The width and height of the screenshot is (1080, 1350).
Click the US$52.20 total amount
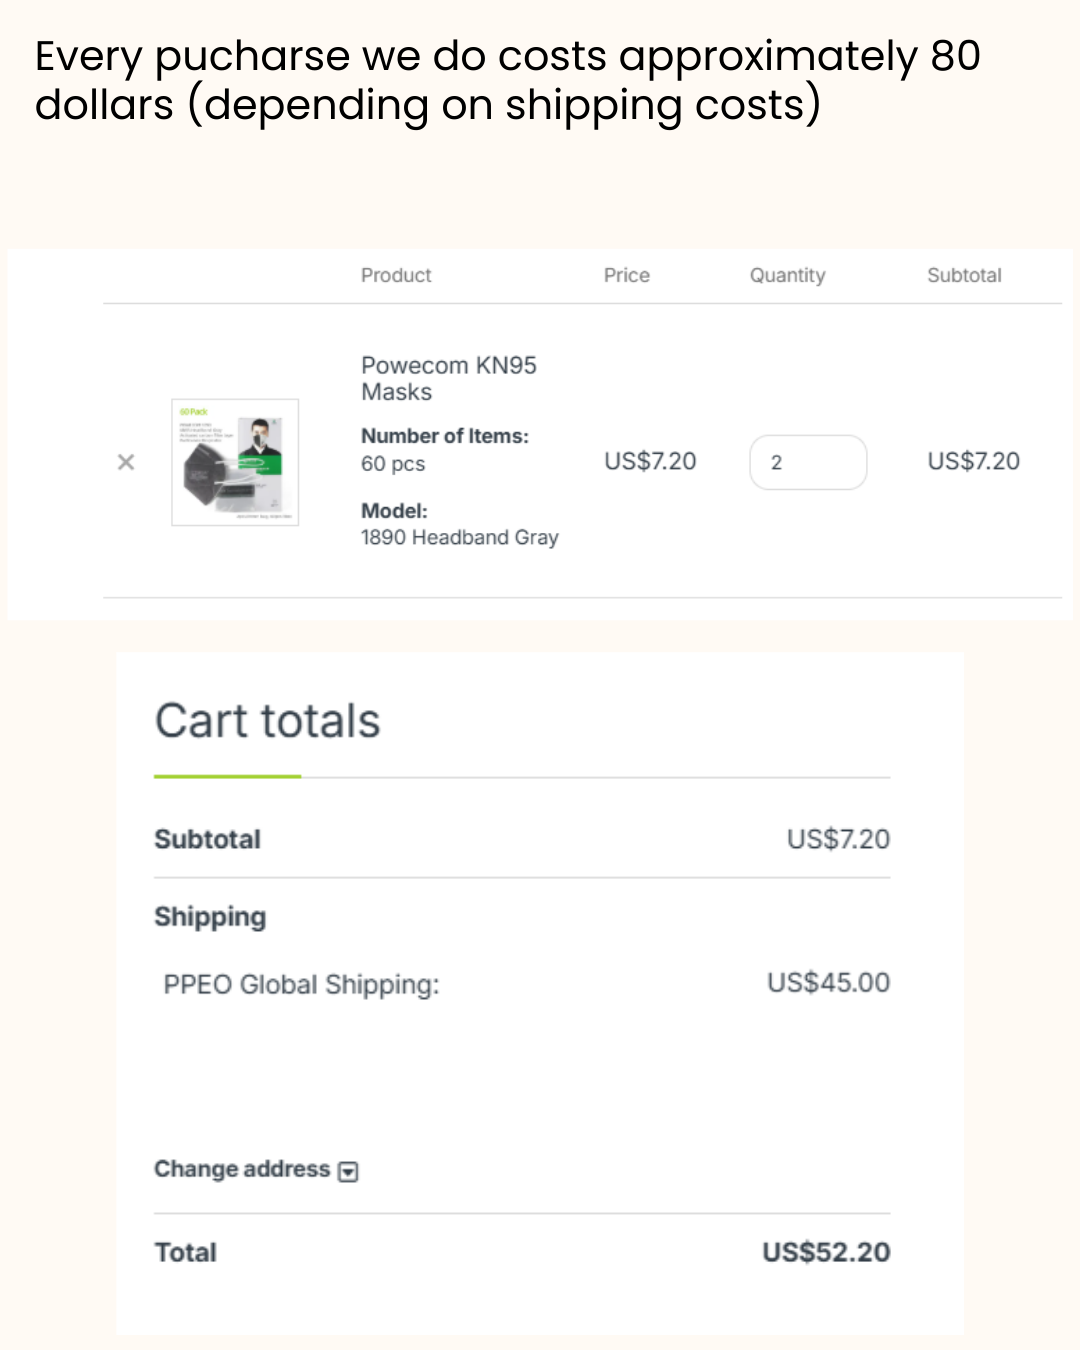pos(826,1252)
